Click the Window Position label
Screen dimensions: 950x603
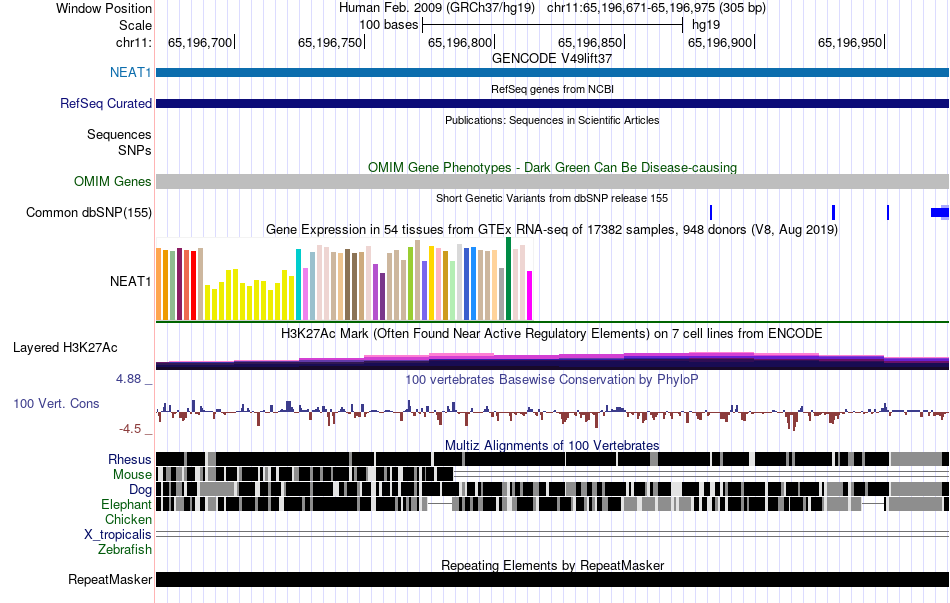104,8
